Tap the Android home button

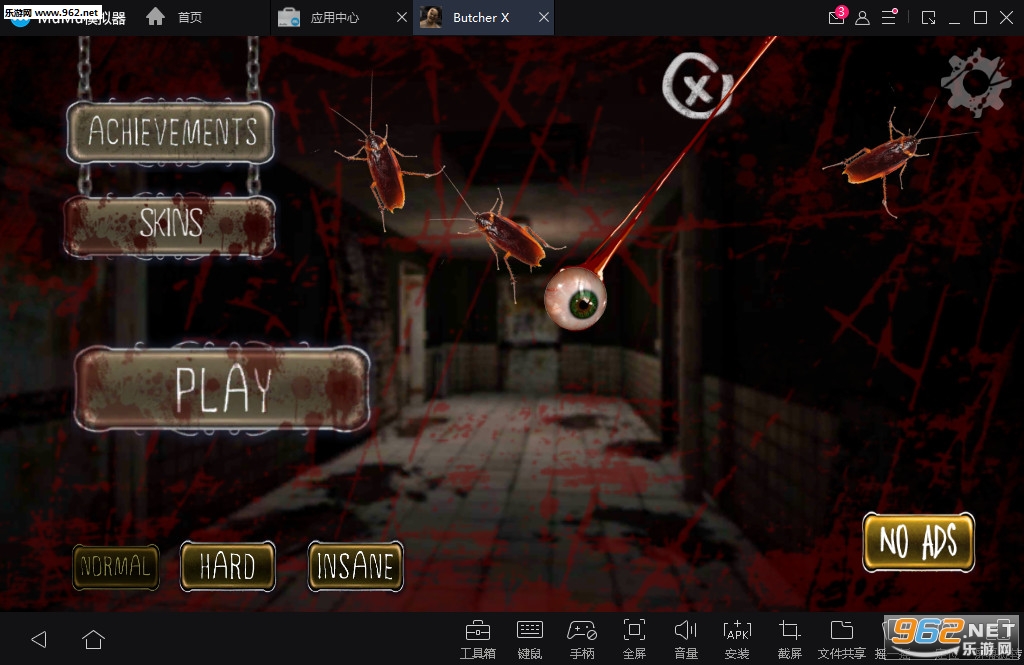pyautogui.click(x=93, y=639)
